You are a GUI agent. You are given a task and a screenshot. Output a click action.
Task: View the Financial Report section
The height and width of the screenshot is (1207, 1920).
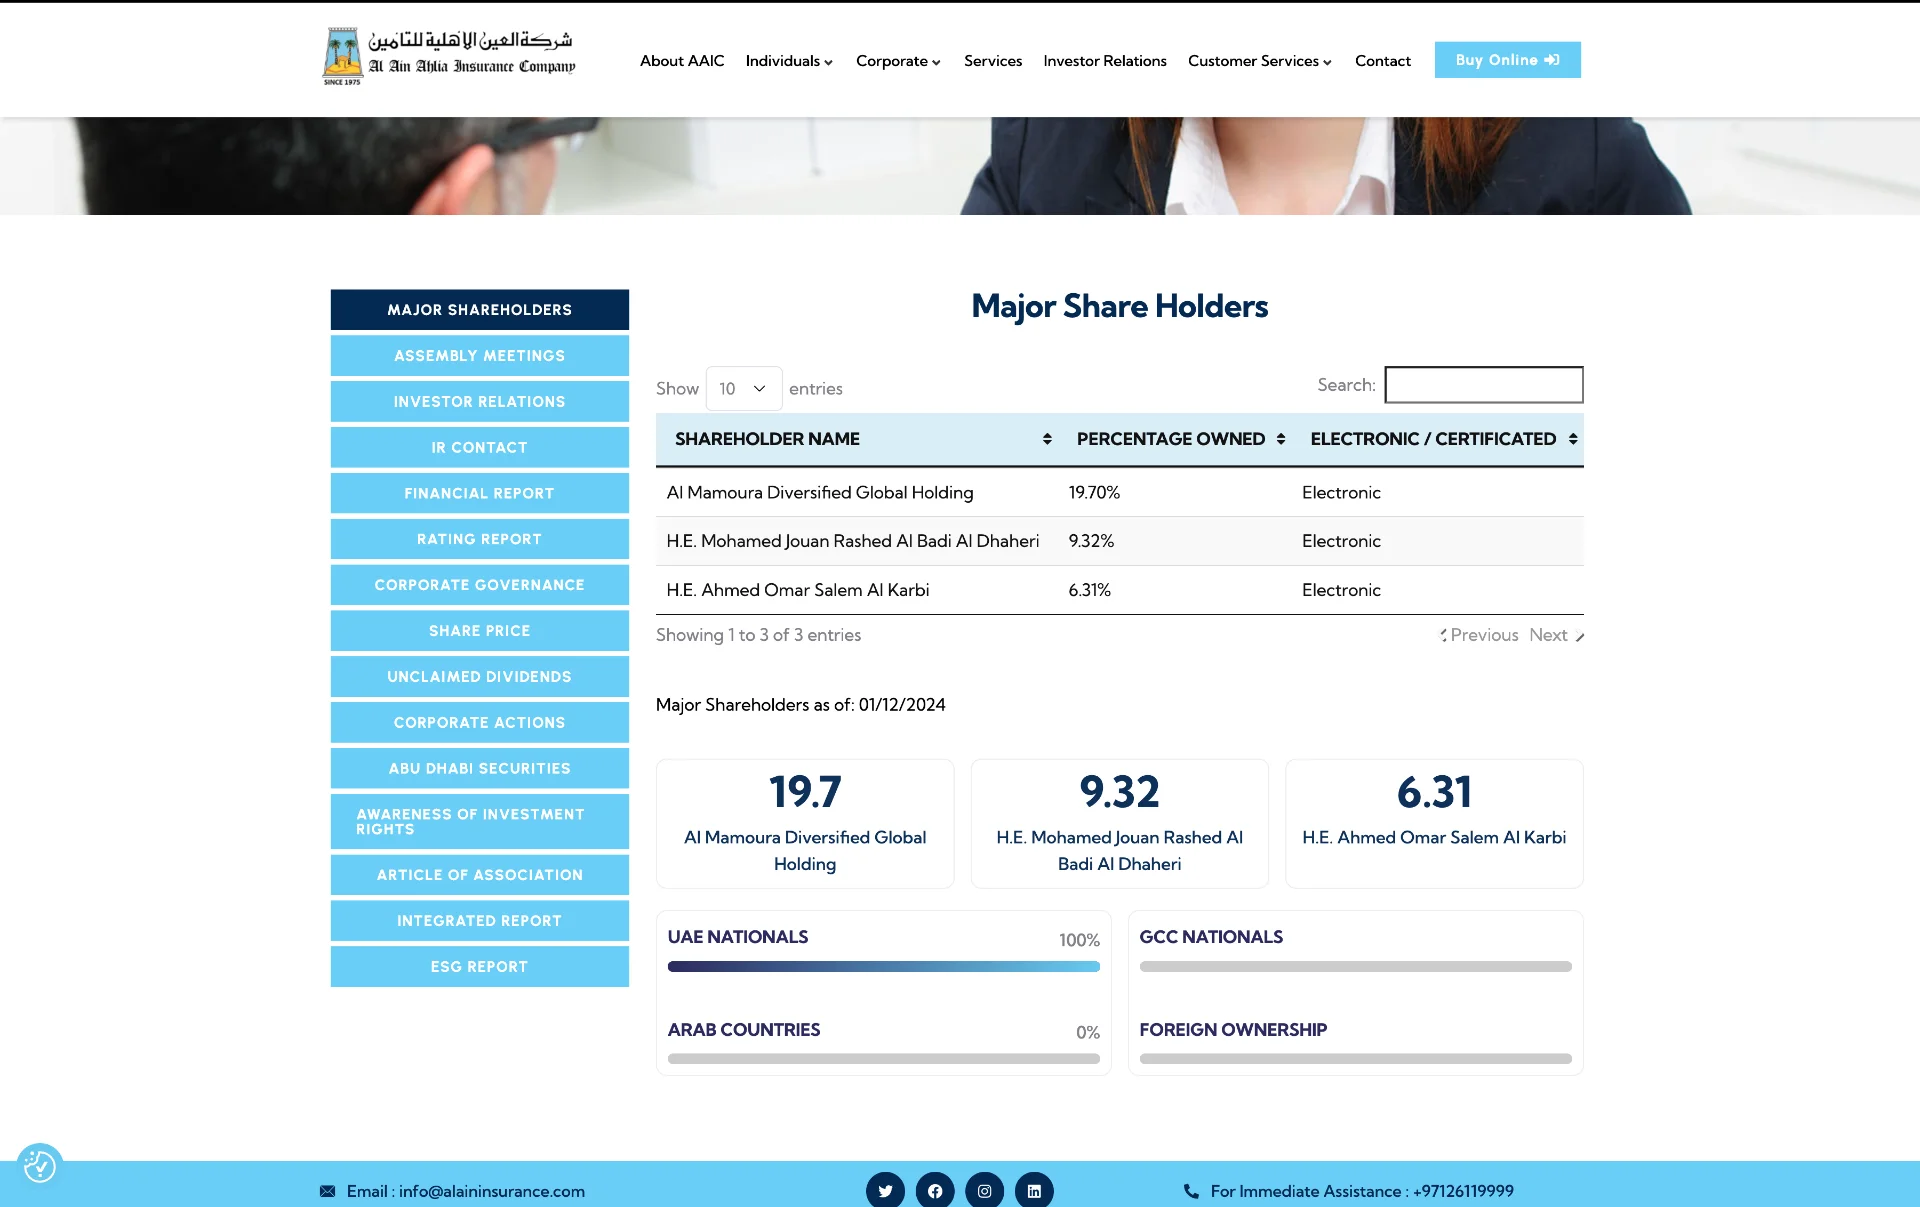[480, 493]
